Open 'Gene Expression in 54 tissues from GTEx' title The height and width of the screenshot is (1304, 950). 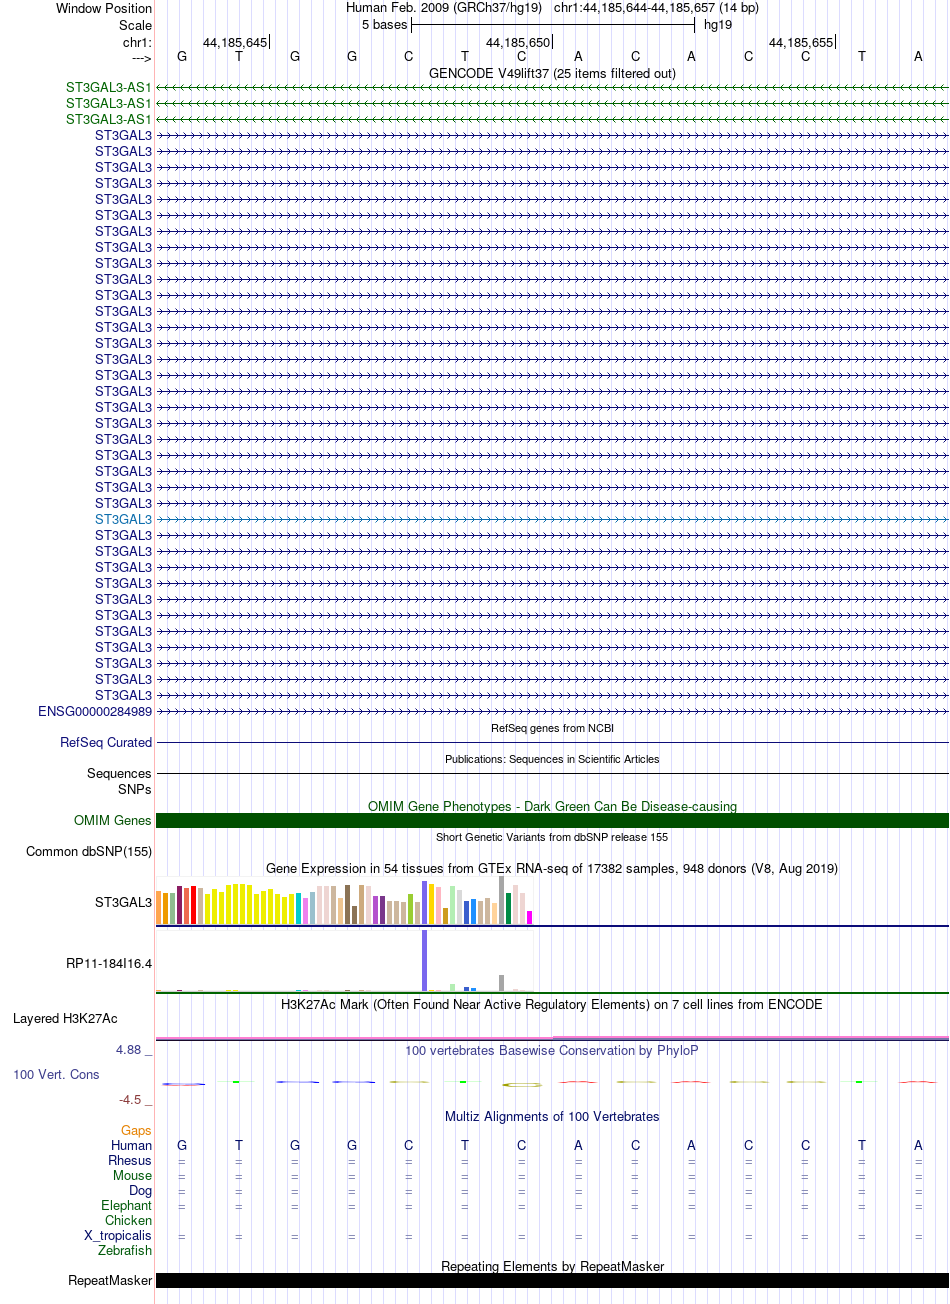[552, 868]
